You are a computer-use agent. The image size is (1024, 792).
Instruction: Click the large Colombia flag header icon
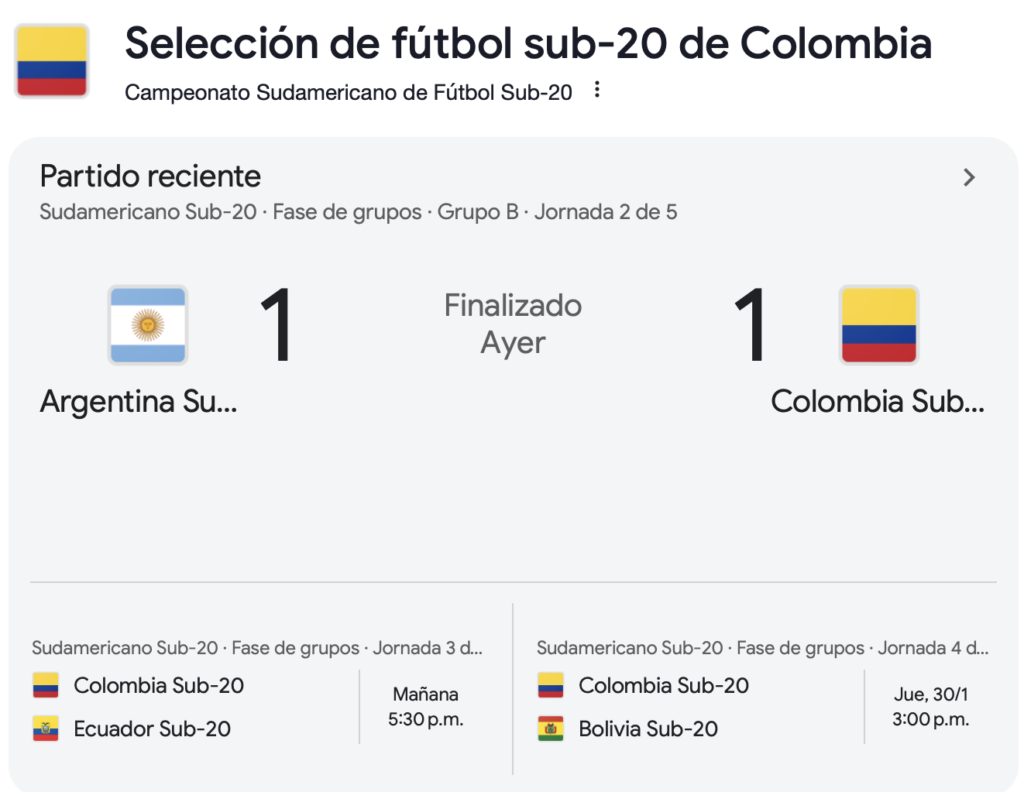pos(52,61)
